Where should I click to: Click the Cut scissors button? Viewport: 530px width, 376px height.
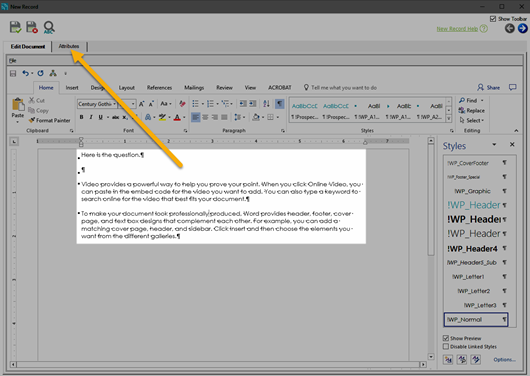[x=37, y=100]
